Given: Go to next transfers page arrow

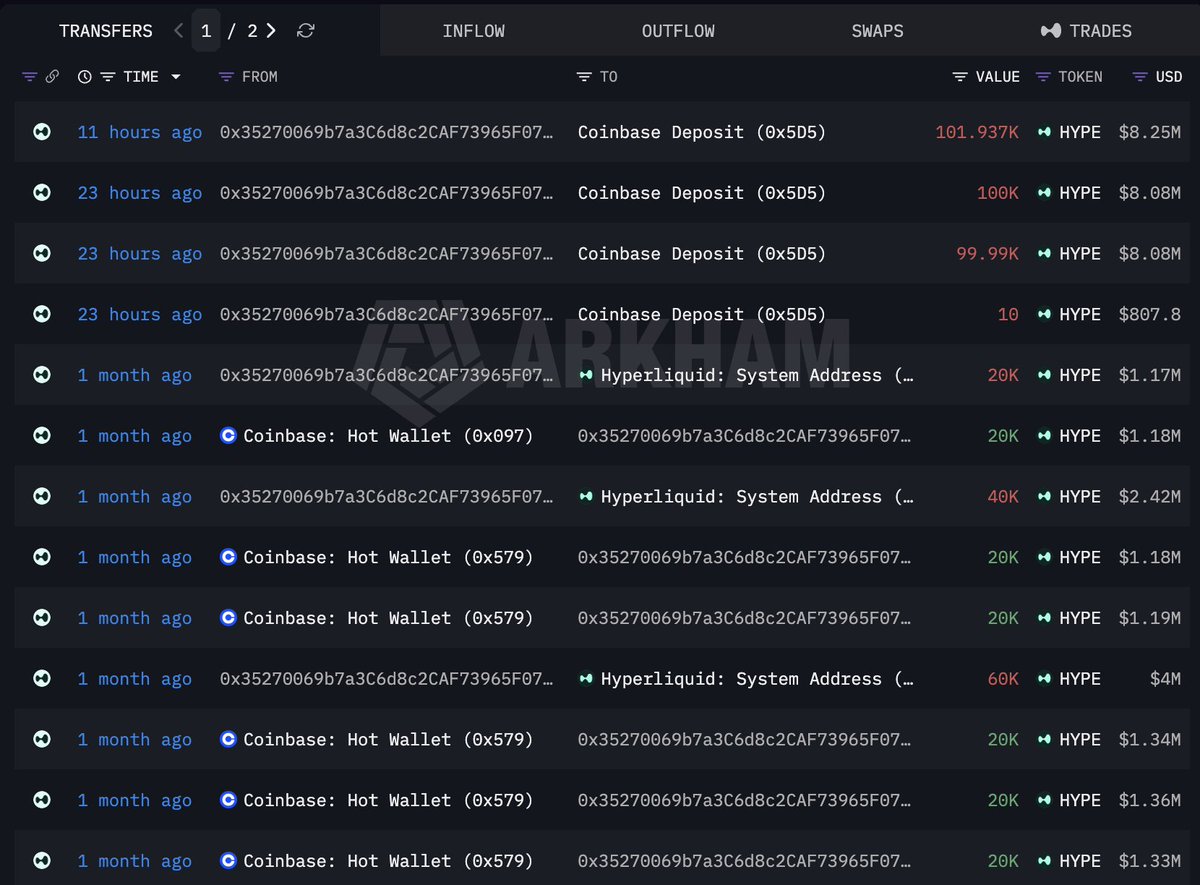Looking at the screenshot, I should [x=271, y=31].
